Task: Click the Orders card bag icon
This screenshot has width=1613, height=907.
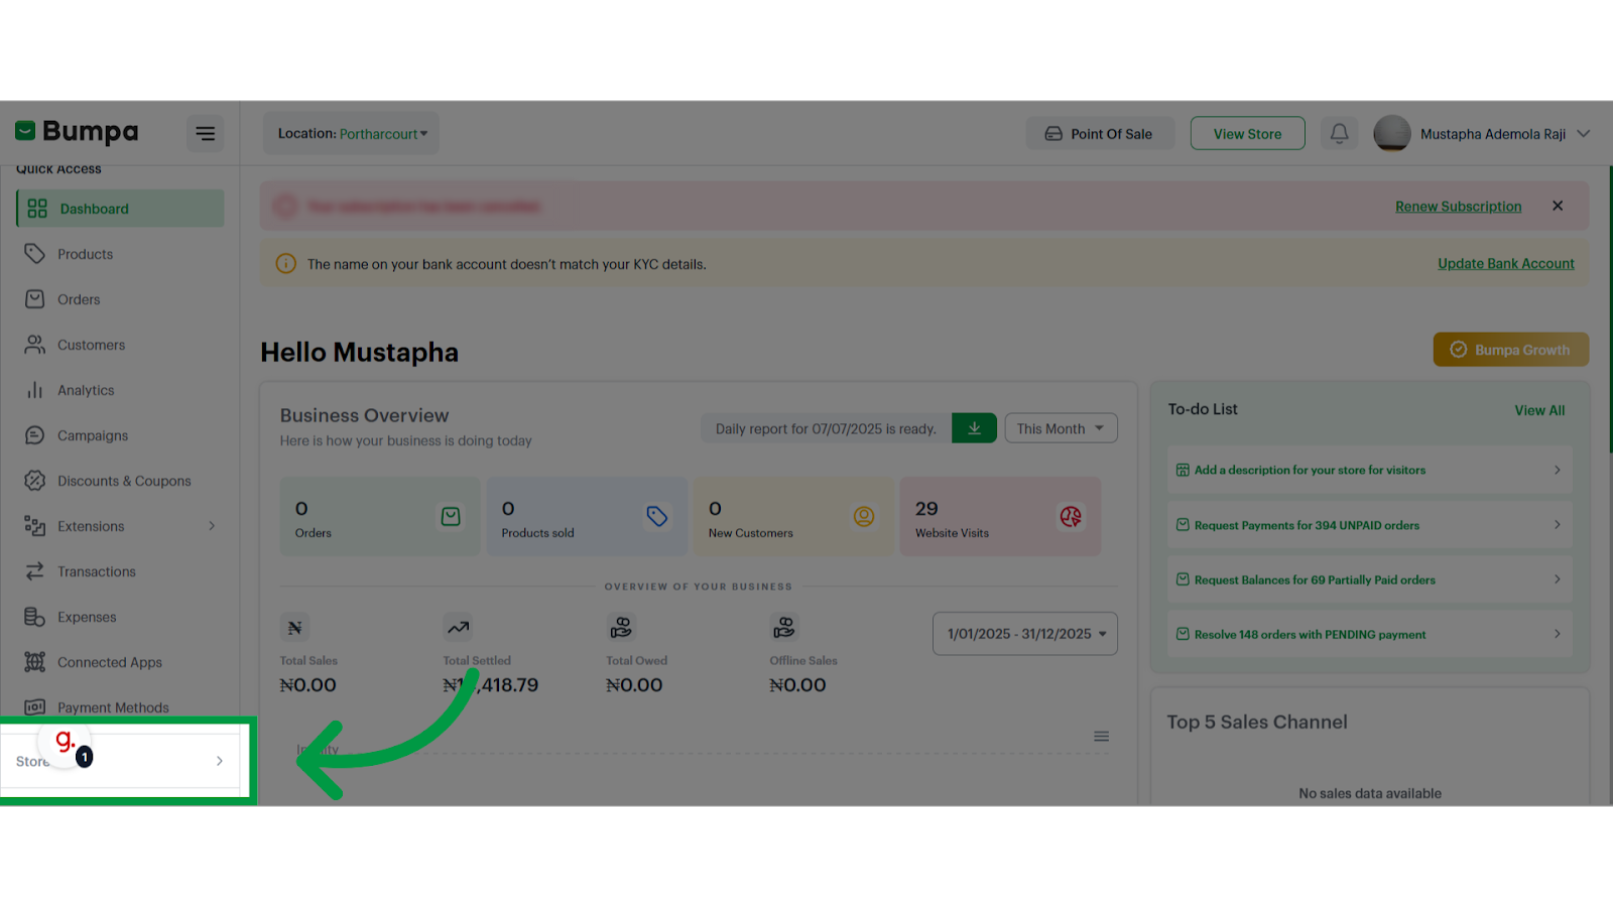Action: [451, 516]
